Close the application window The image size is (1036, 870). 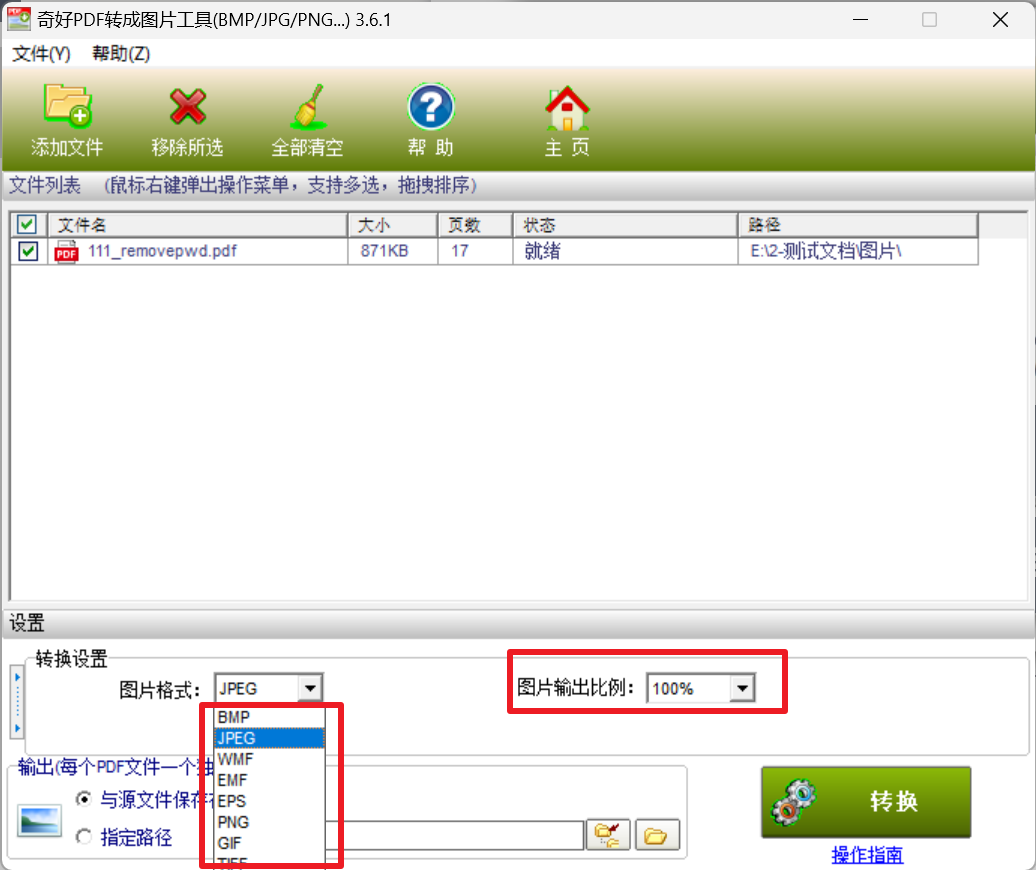tap(1000, 20)
